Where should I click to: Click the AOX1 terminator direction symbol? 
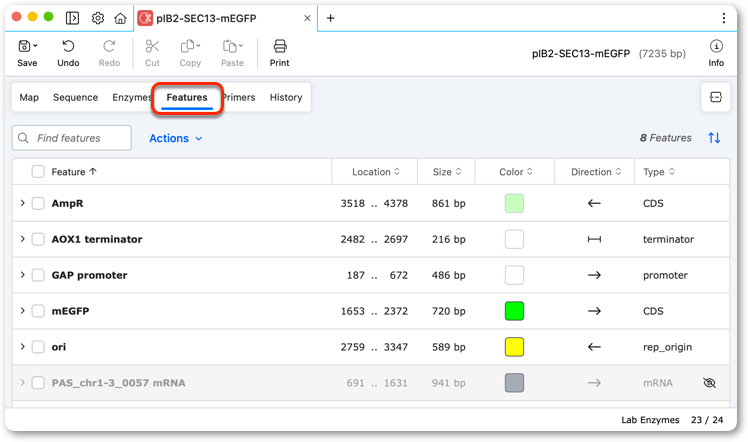pyautogui.click(x=594, y=239)
